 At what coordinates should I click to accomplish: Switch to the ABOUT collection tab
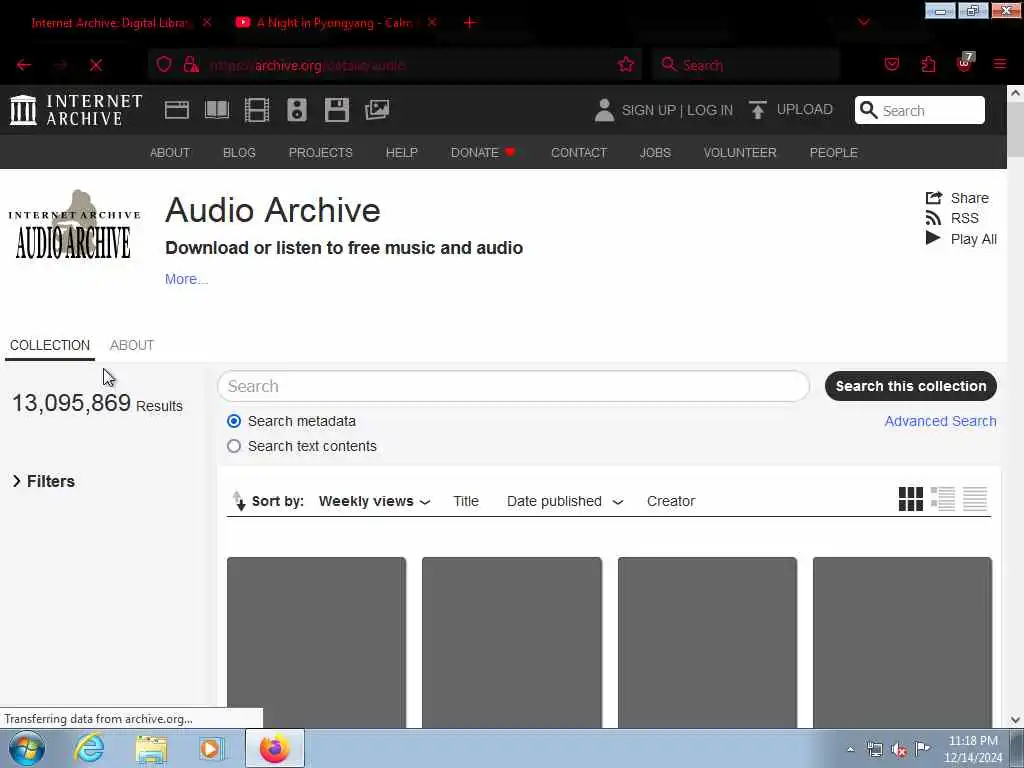(132, 345)
